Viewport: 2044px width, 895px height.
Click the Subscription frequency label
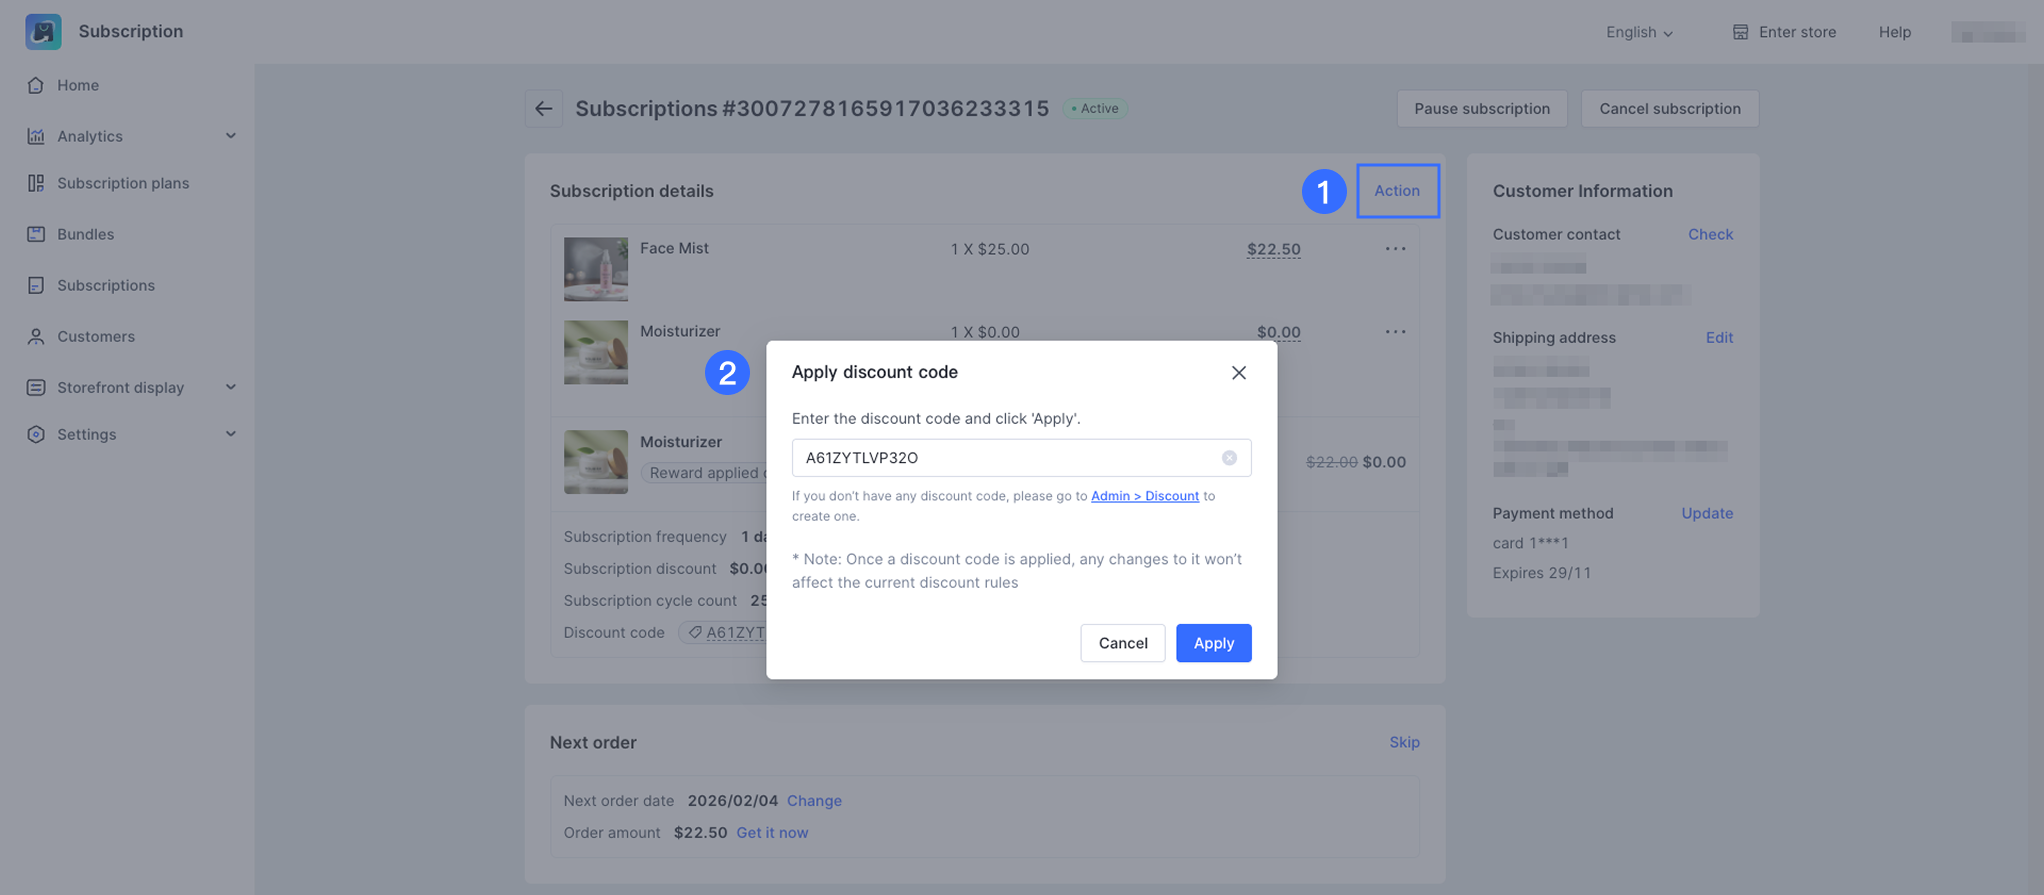(x=645, y=537)
